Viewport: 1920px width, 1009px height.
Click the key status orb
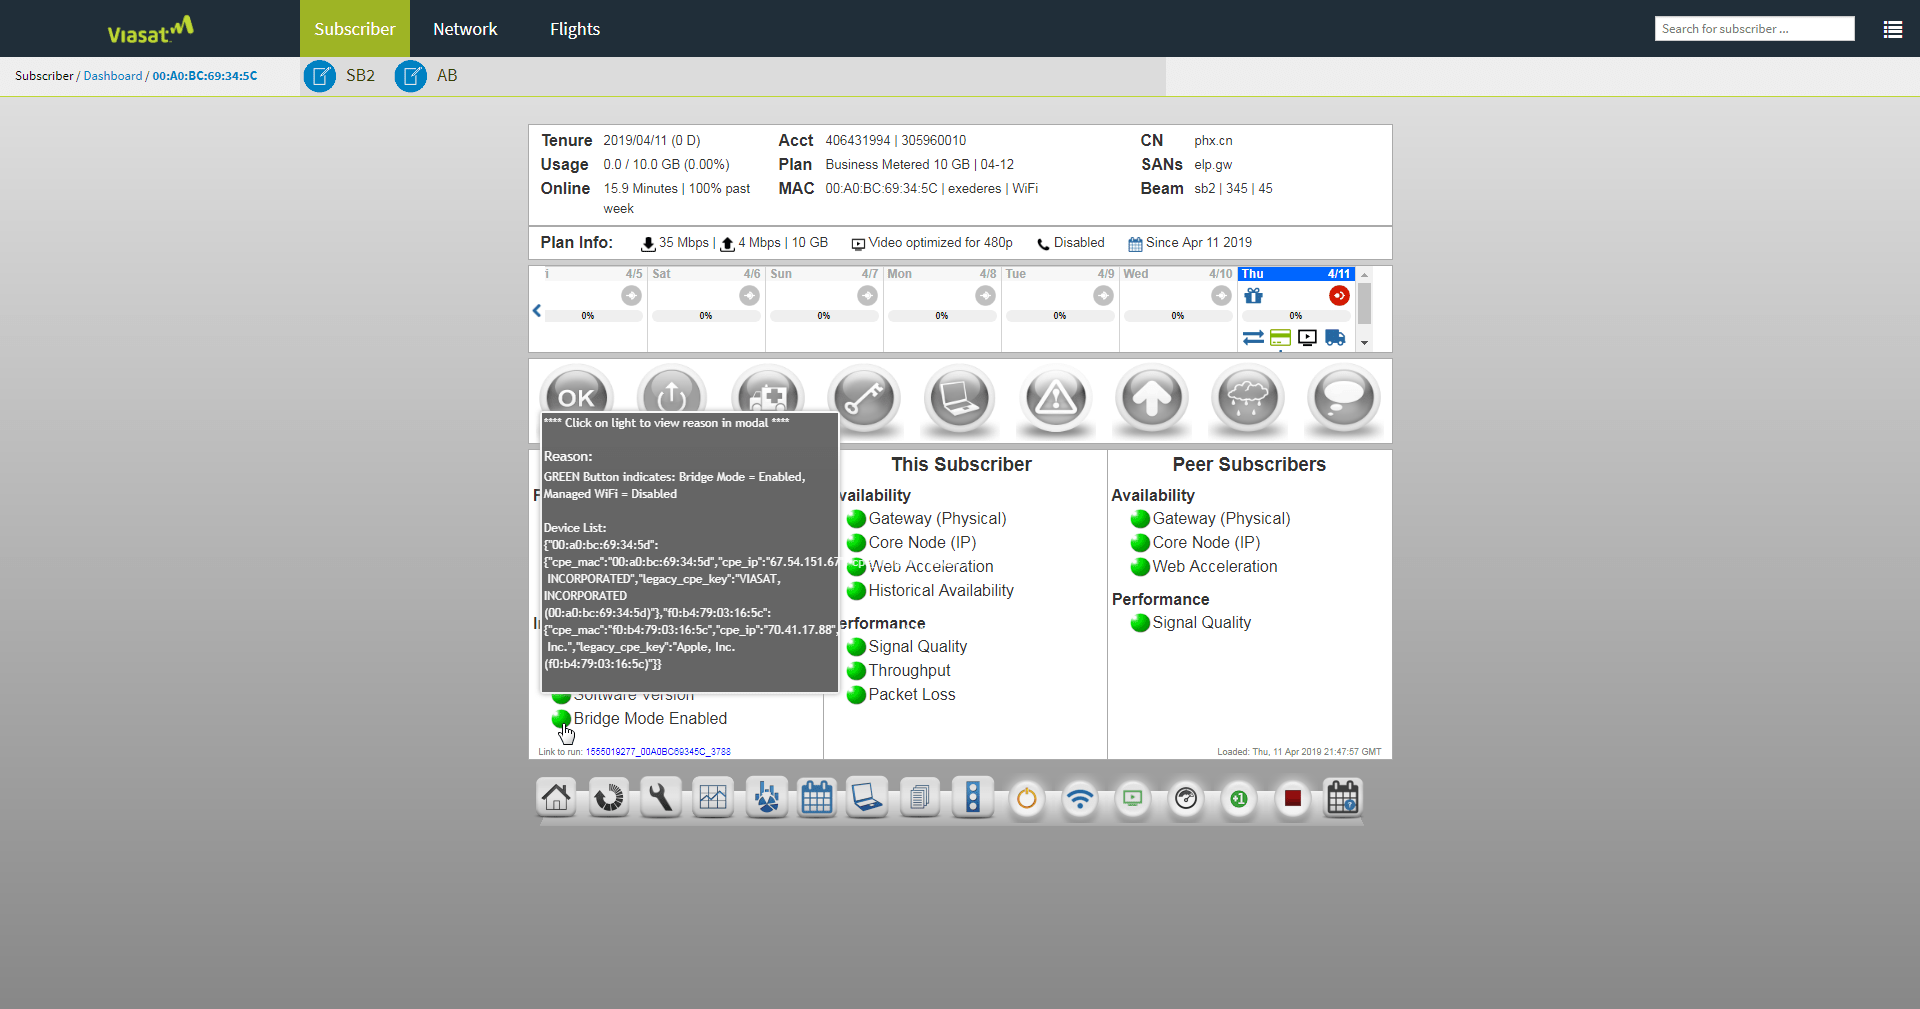point(863,398)
